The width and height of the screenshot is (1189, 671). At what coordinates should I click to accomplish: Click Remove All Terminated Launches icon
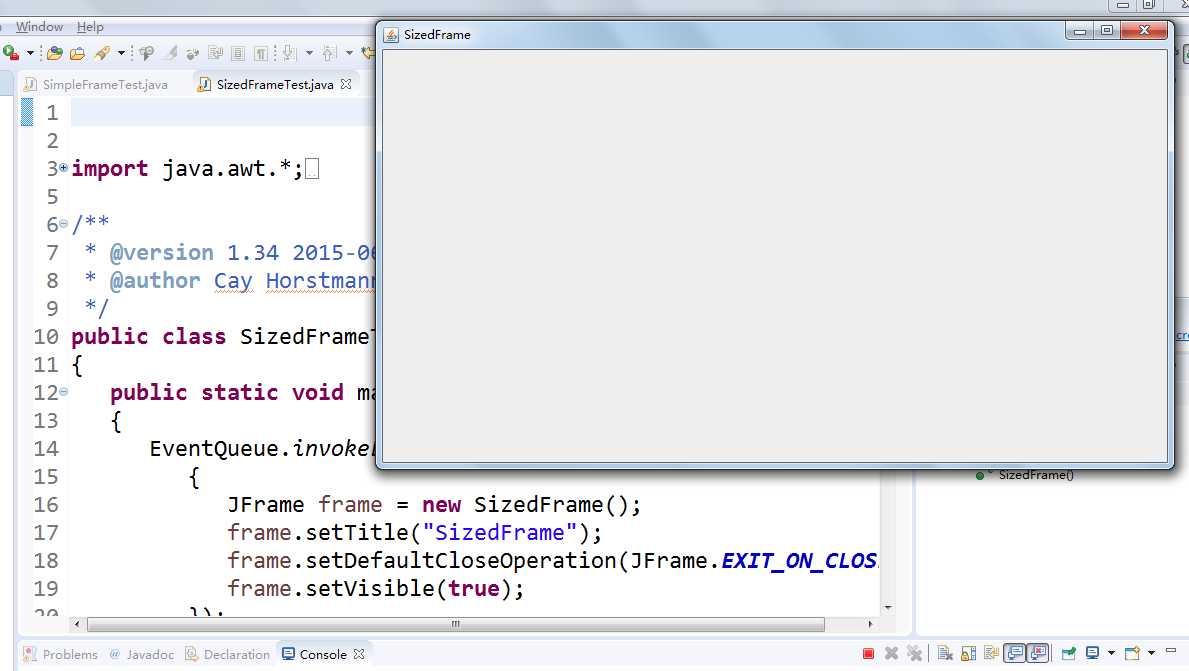pyautogui.click(x=914, y=654)
